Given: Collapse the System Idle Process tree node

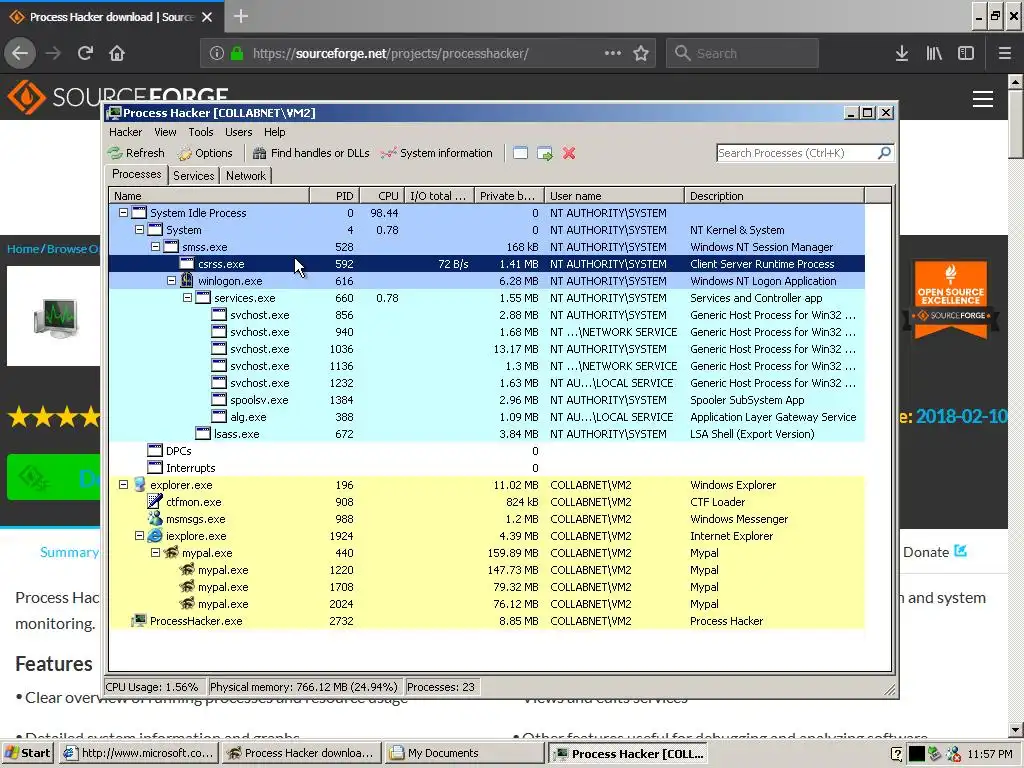Looking at the screenshot, I should click(123, 212).
